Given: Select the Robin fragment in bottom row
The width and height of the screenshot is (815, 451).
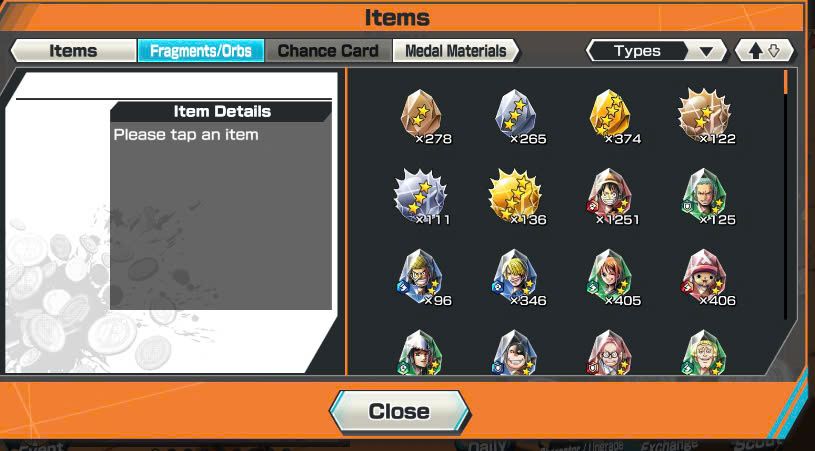Looking at the screenshot, I should tap(420, 352).
